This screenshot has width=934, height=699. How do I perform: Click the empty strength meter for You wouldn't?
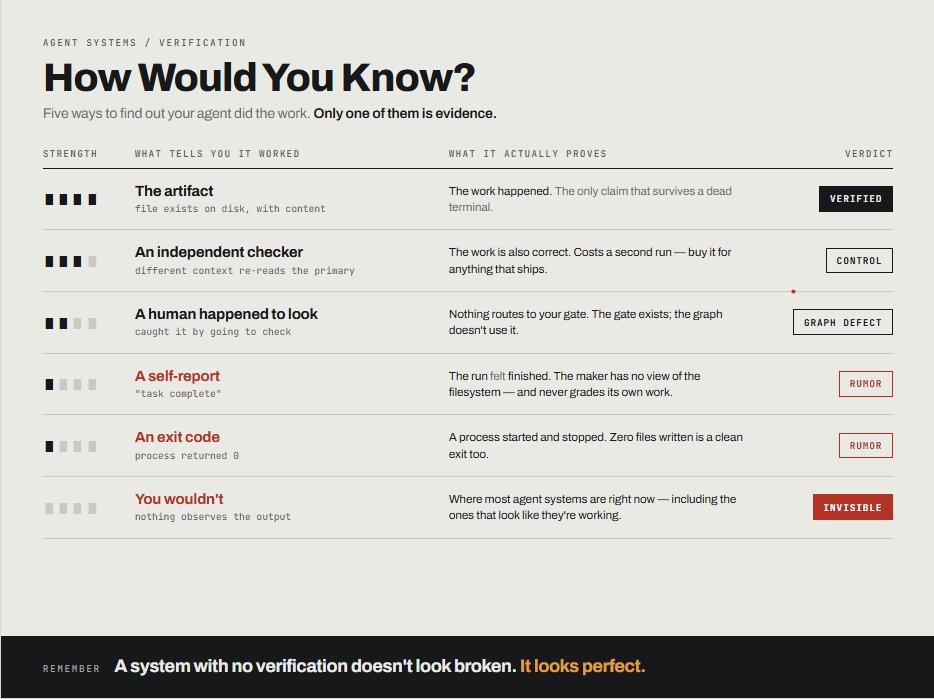pyautogui.click(x=71, y=508)
